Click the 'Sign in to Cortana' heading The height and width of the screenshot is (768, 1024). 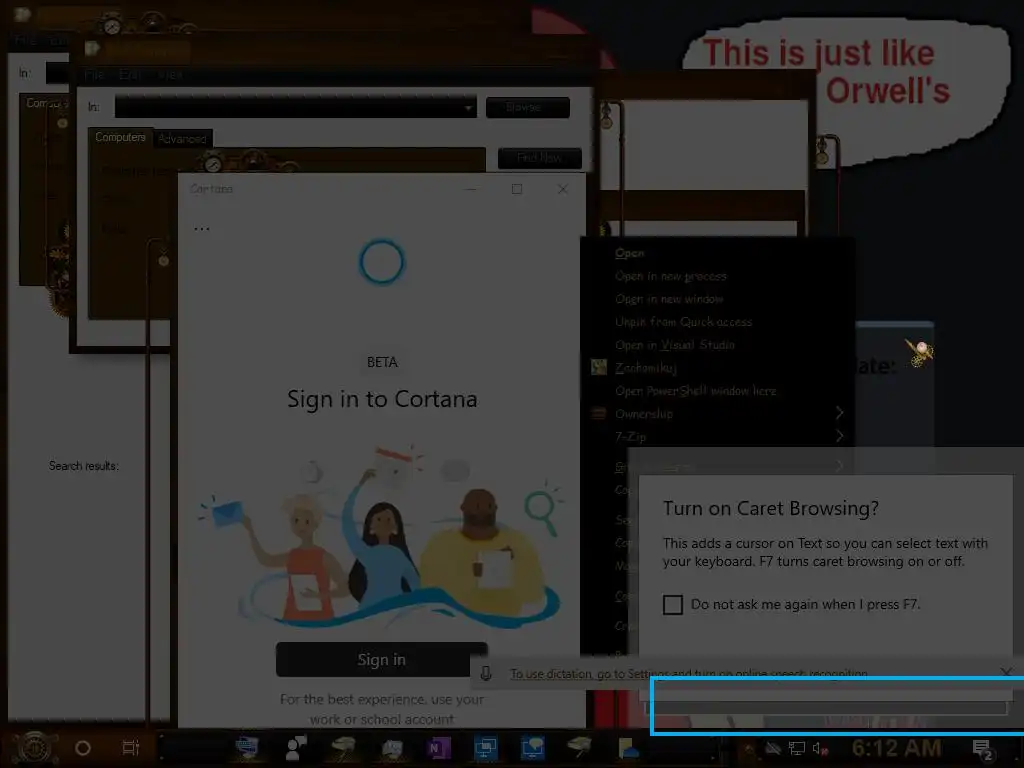click(382, 399)
